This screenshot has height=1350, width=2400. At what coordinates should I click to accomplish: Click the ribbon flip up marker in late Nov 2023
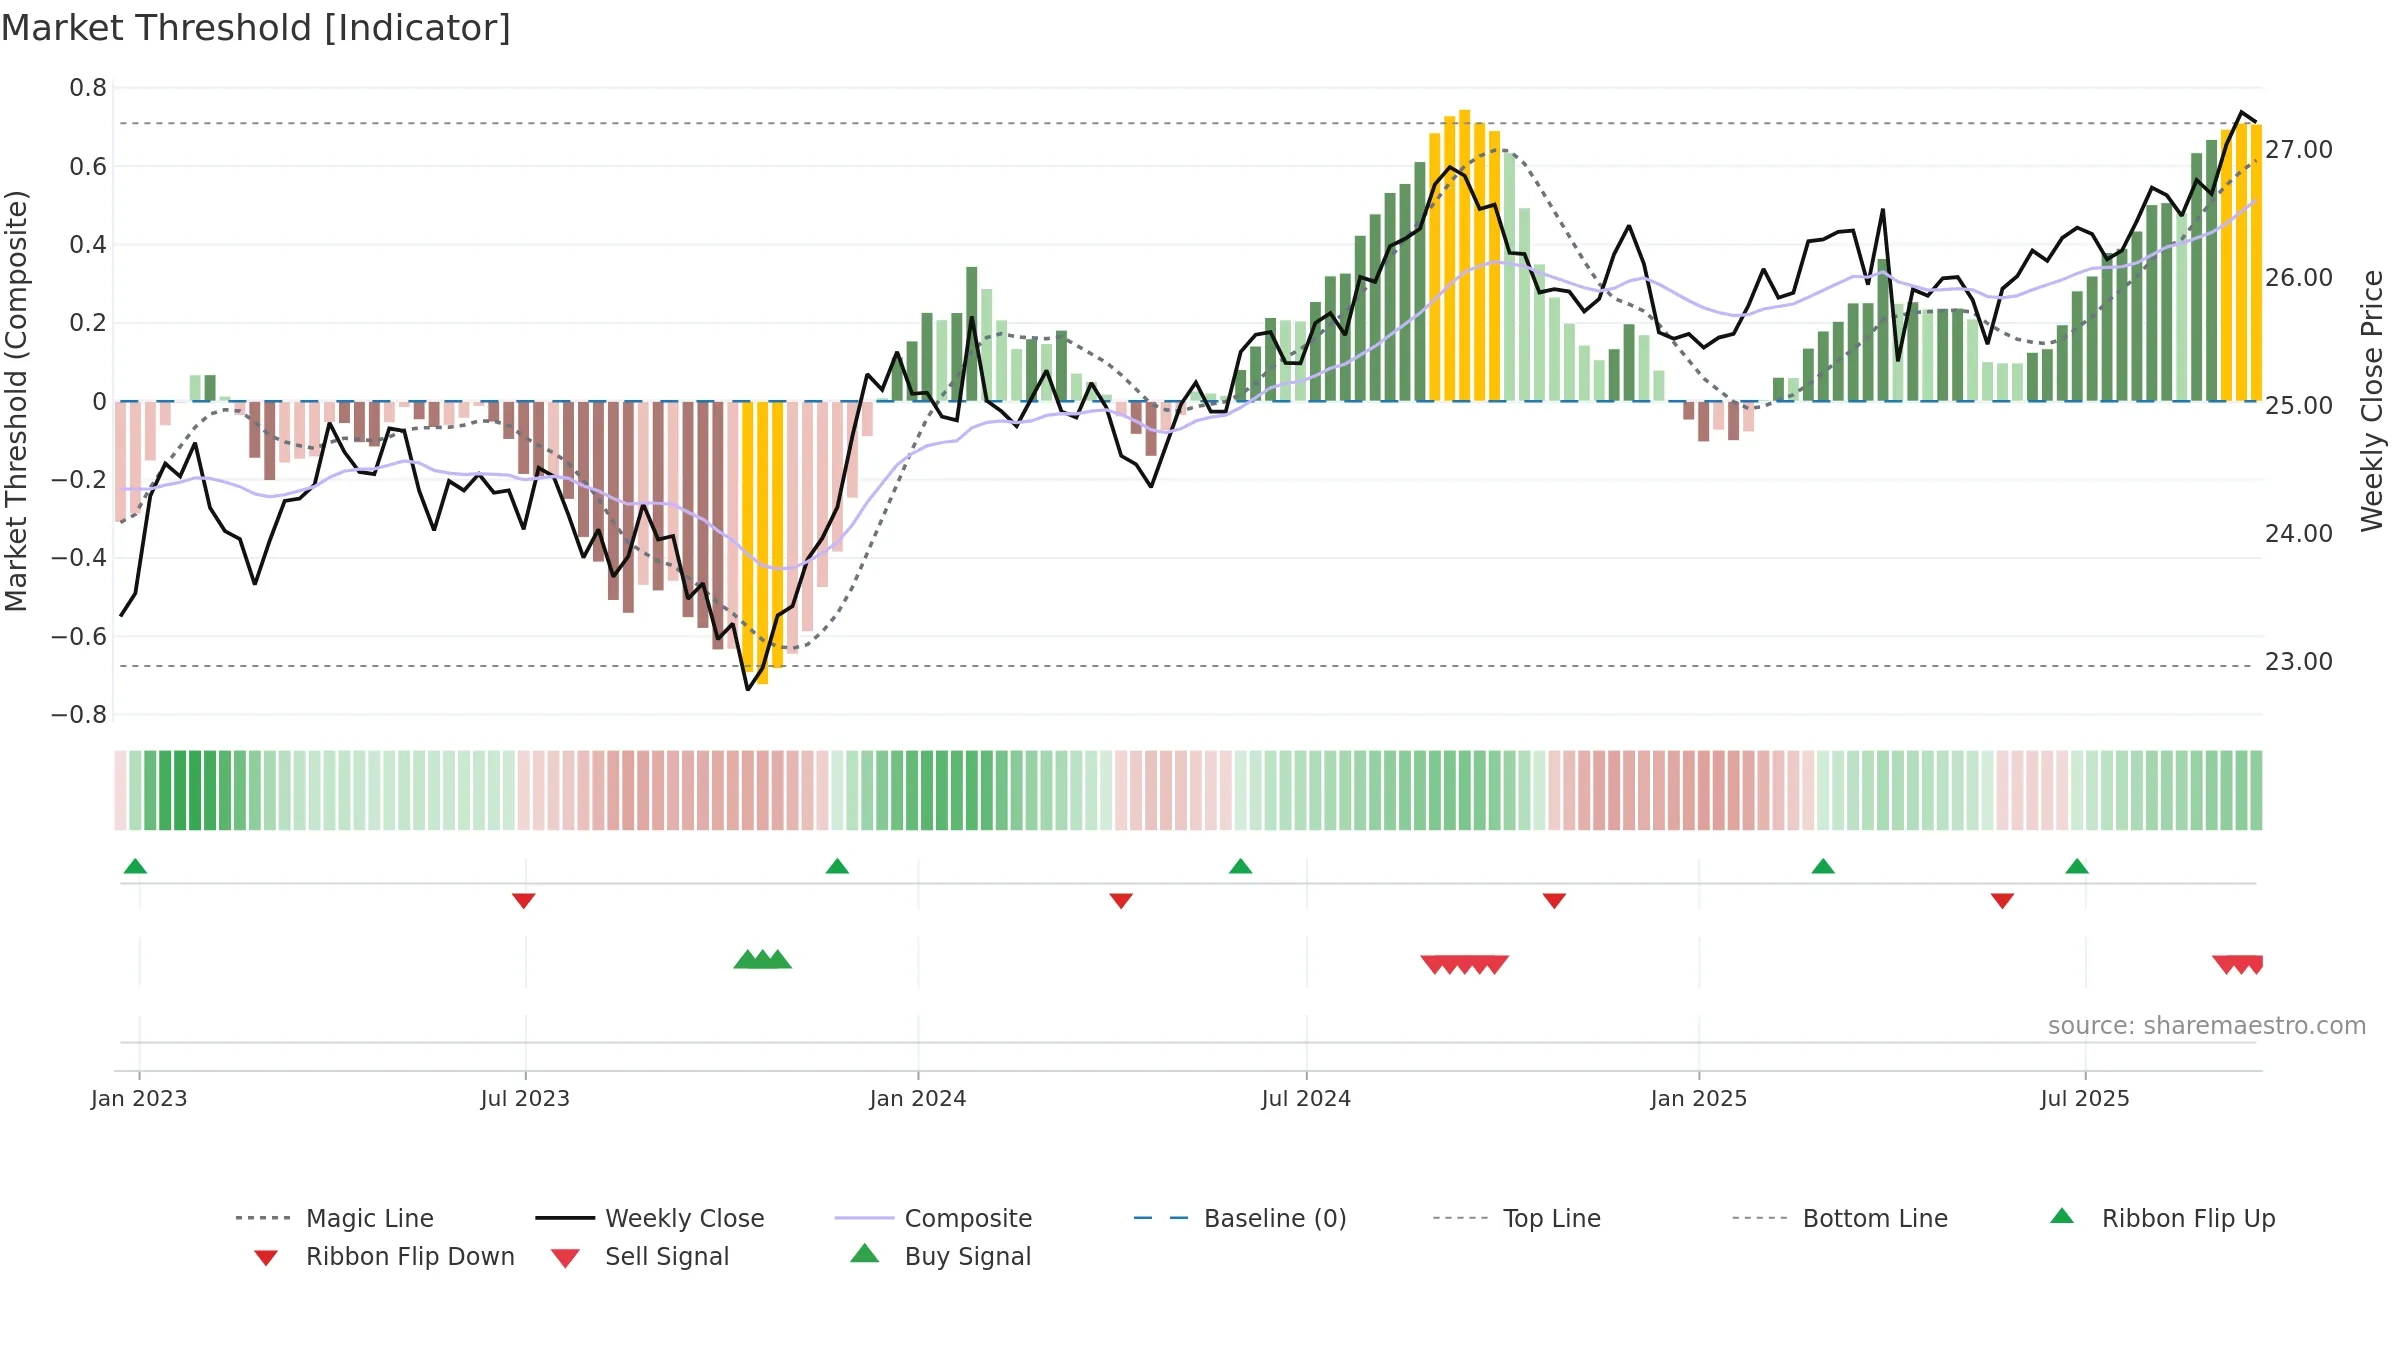tap(837, 866)
